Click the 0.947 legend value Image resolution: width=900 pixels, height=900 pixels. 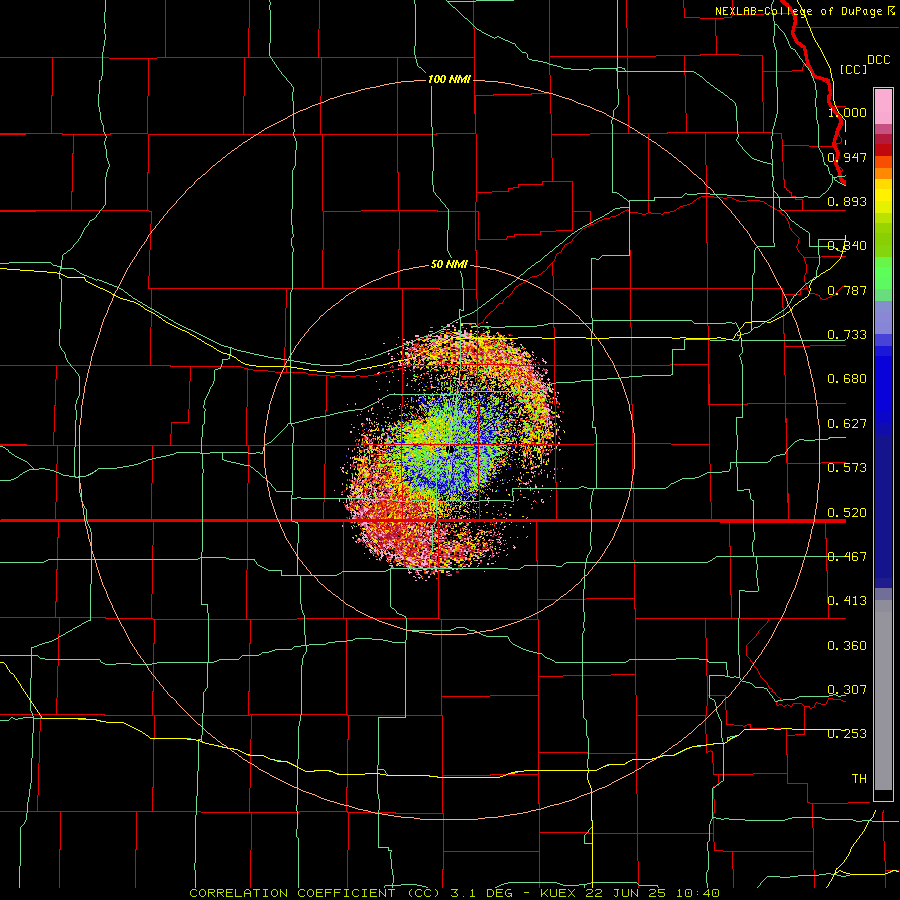click(847, 157)
